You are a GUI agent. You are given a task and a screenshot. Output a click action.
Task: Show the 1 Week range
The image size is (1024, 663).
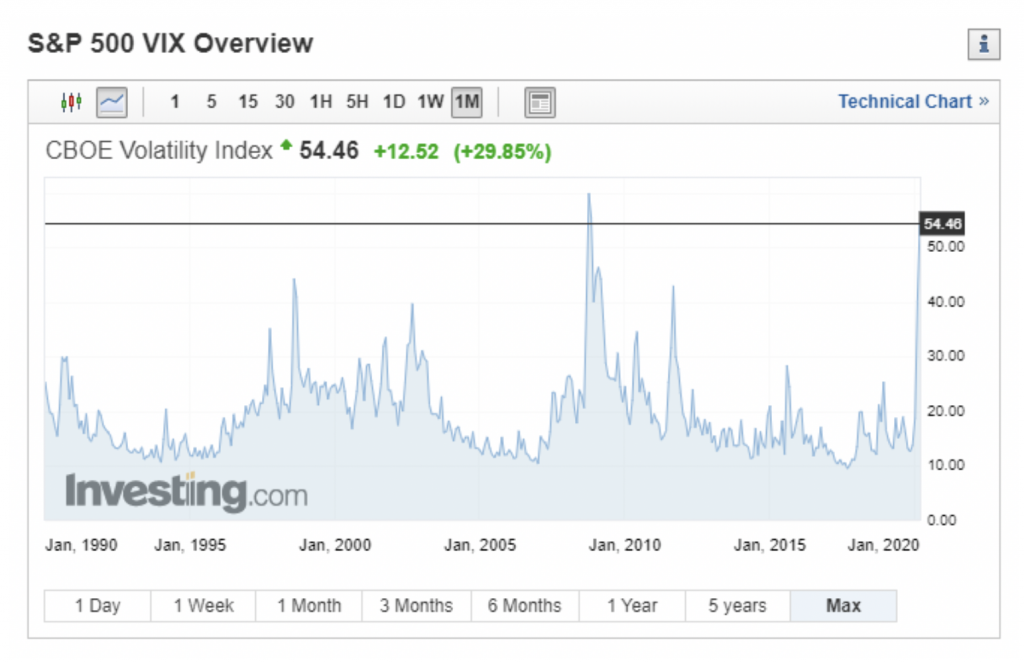203,606
